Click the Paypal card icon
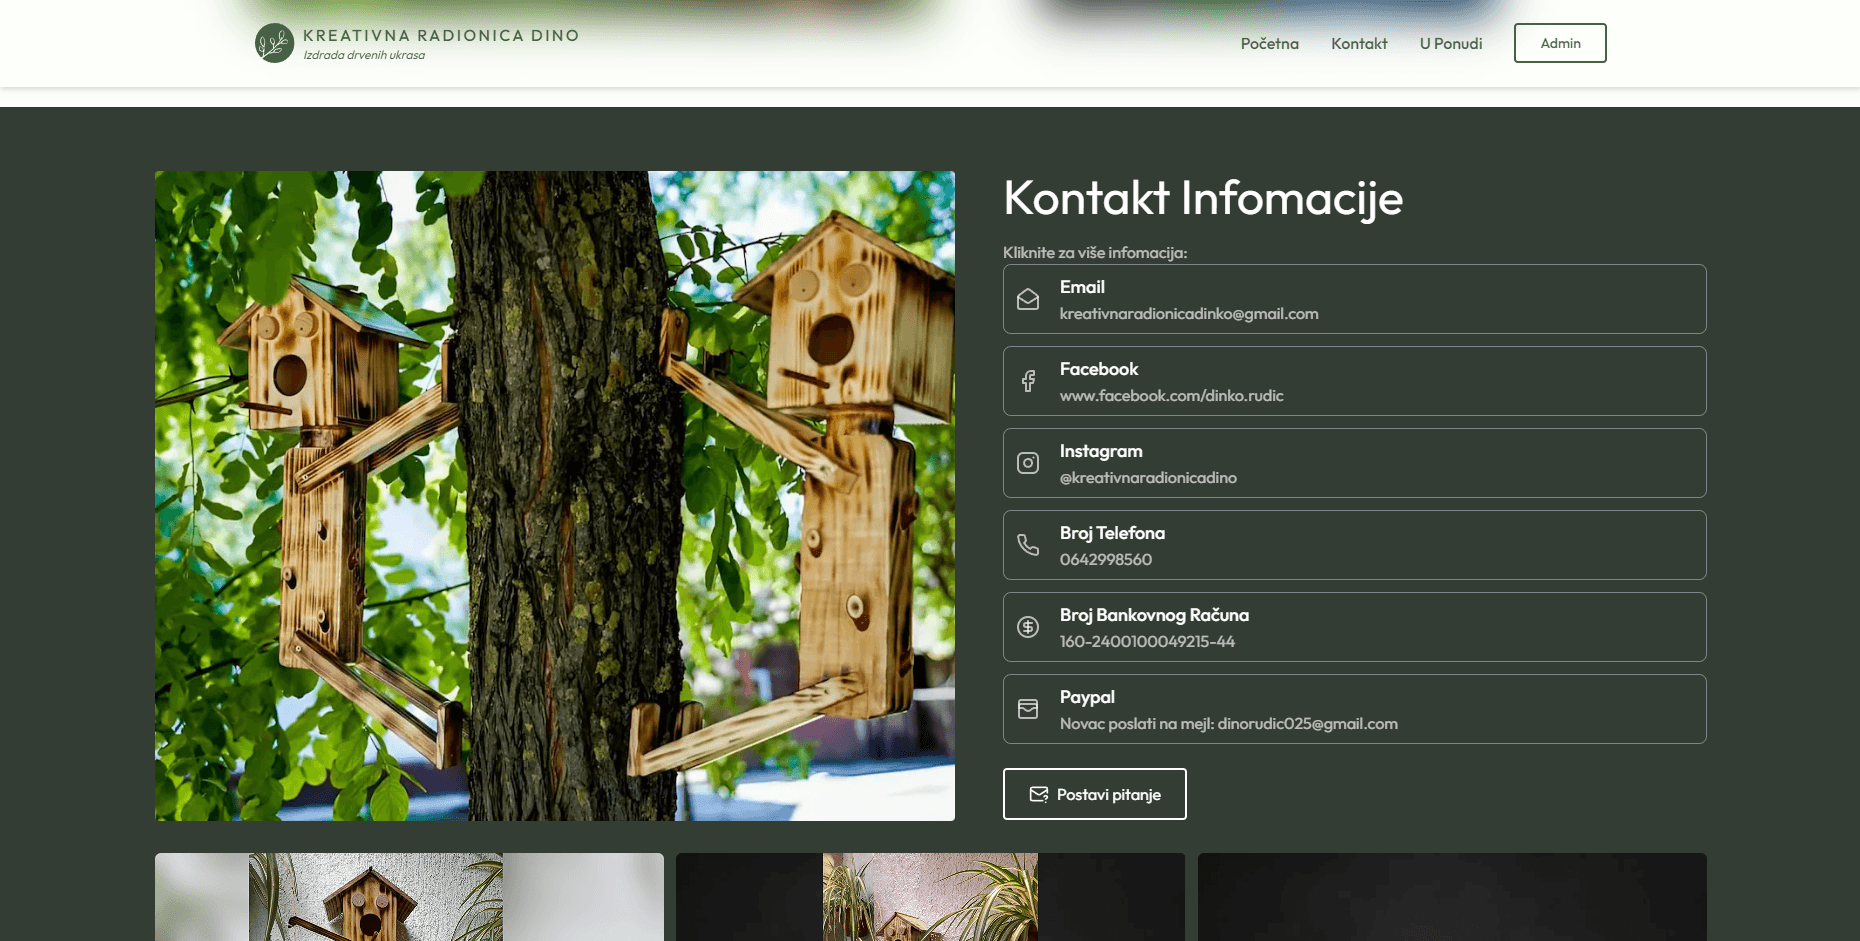 1028,709
